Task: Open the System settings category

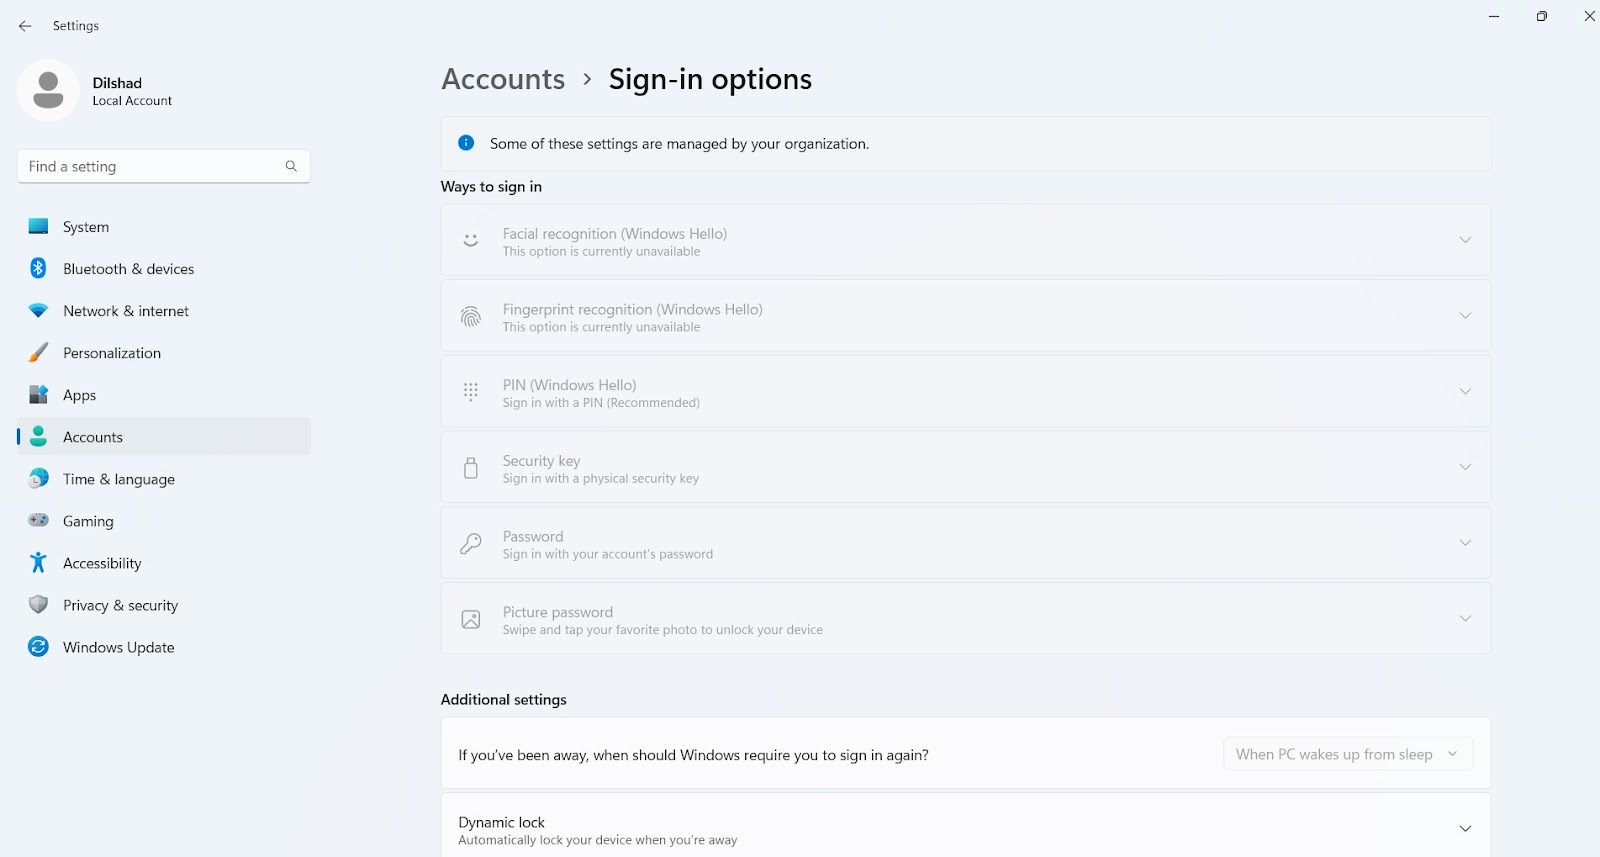Action: (86, 227)
